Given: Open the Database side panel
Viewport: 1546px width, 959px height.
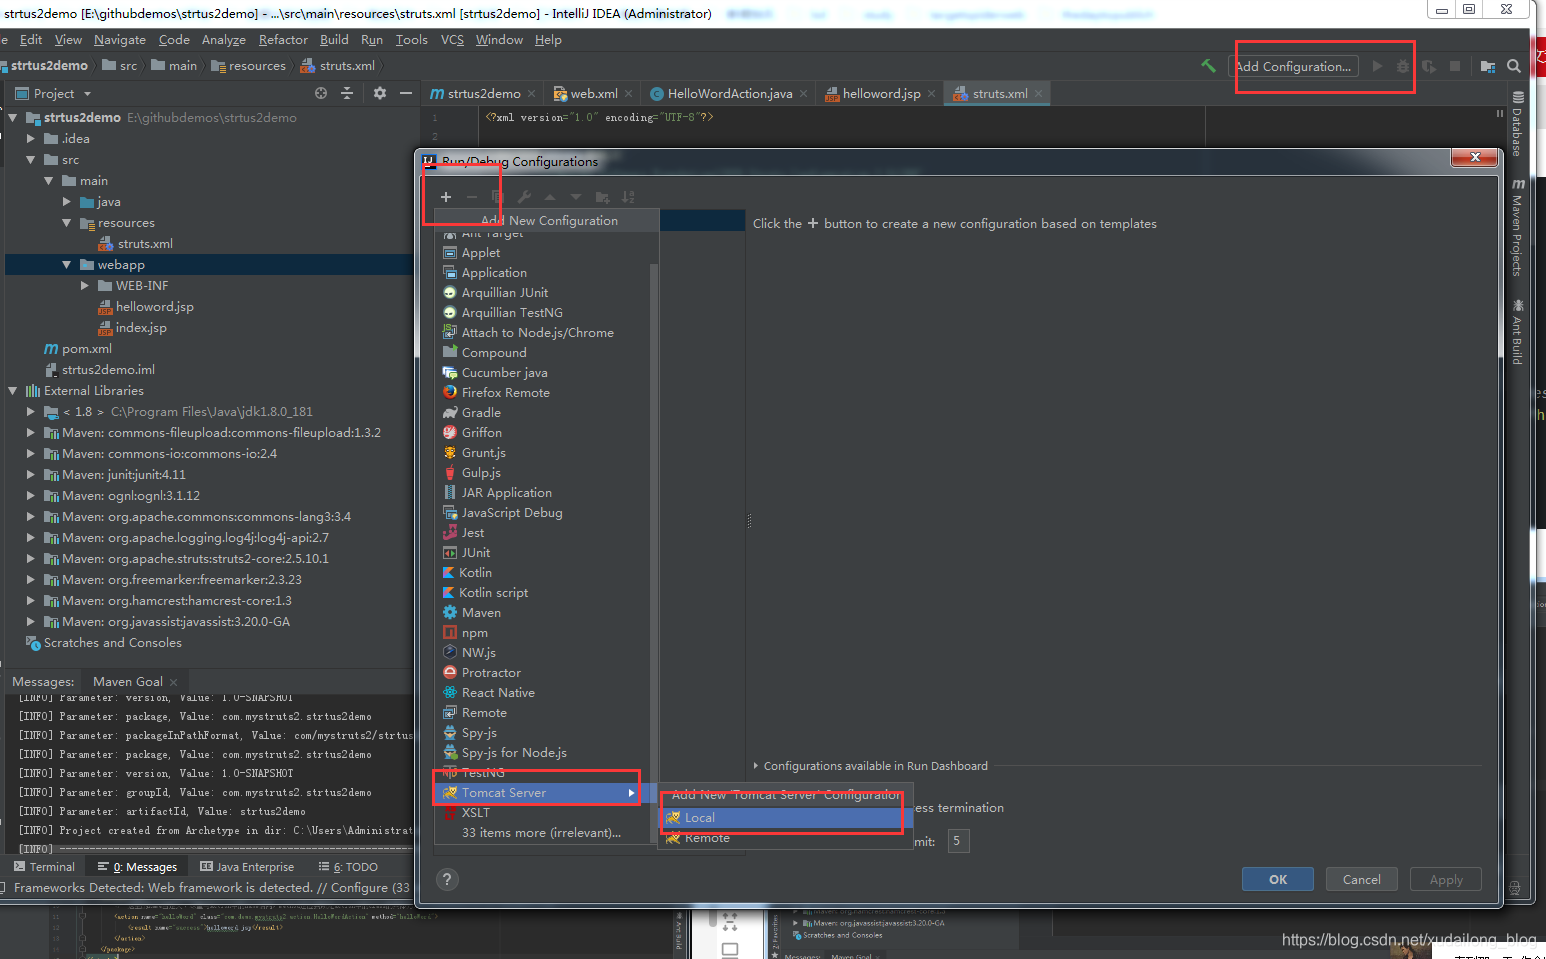Looking at the screenshot, I should click(1517, 124).
